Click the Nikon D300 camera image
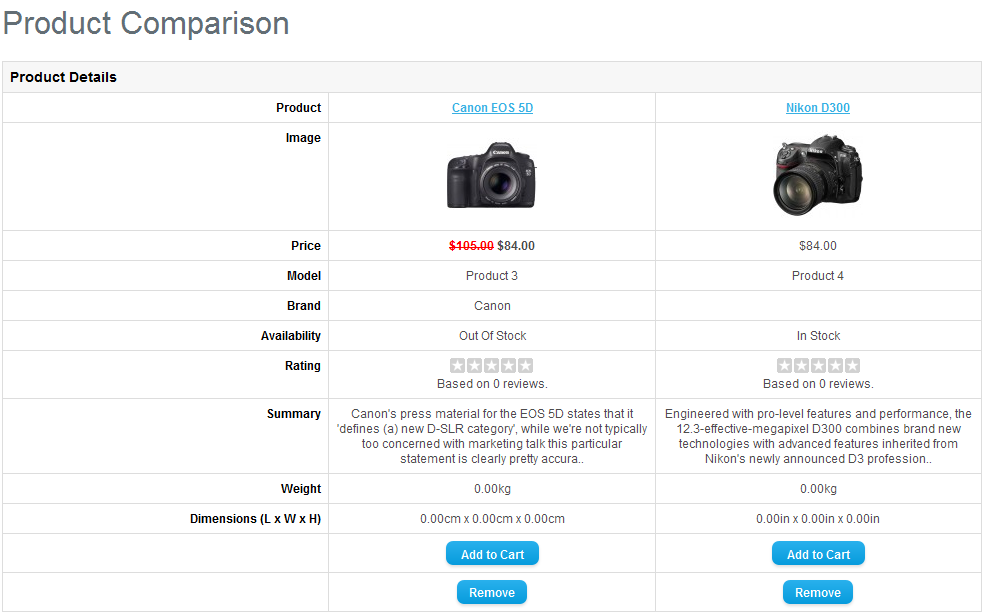Image resolution: width=992 pixels, height=615 pixels. pyautogui.click(x=817, y=177)
